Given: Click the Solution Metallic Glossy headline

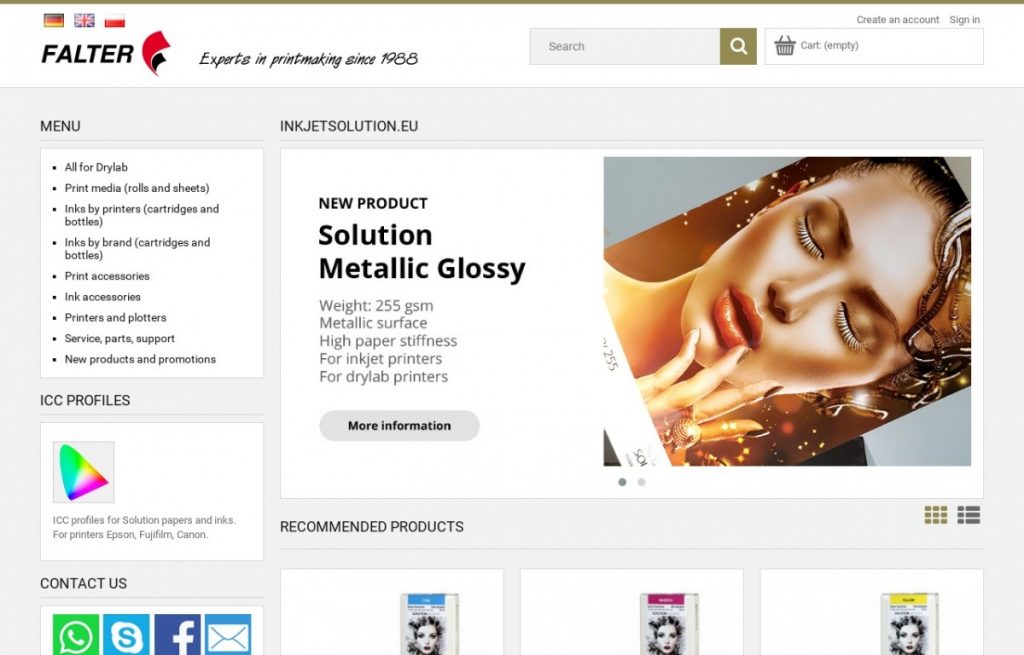Looking at the screenshot, I should (x=422, y=251).
